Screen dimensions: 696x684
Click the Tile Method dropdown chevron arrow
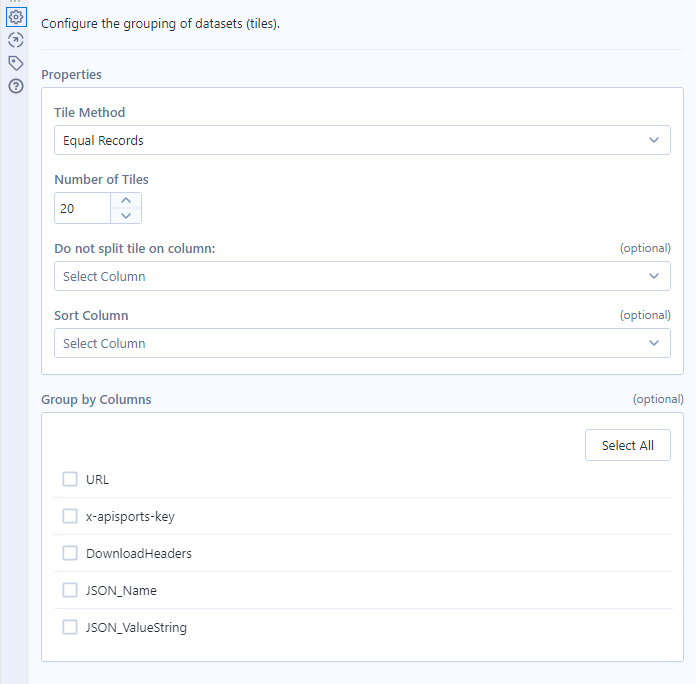[x=654, y=140]
